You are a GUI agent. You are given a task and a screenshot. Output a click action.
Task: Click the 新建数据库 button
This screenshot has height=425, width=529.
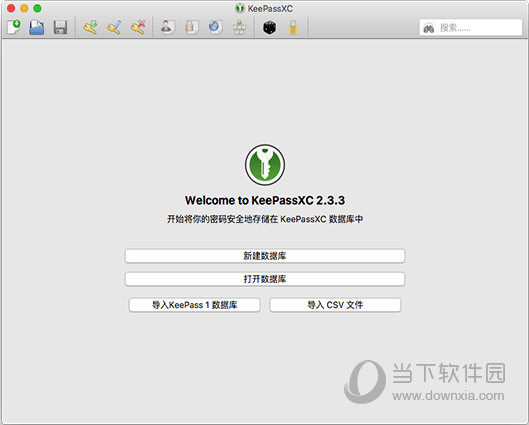(x=265, y=256)
